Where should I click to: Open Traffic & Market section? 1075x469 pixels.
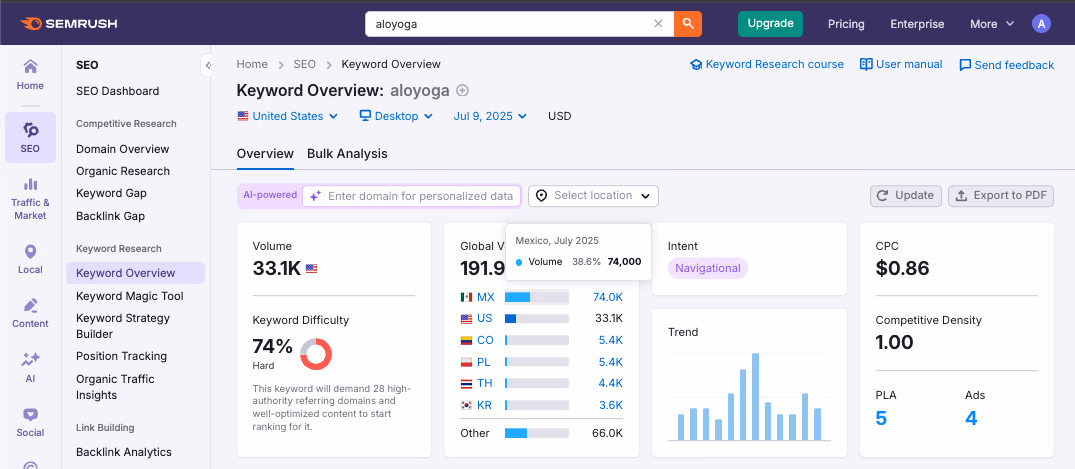(30, 199)
